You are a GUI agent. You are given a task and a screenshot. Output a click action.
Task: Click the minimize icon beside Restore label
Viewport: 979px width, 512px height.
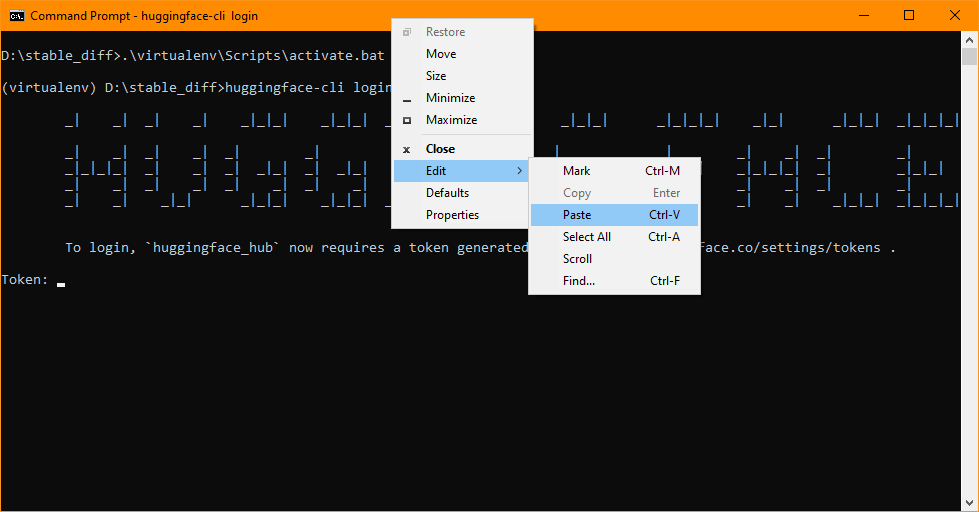pos(407,100)
